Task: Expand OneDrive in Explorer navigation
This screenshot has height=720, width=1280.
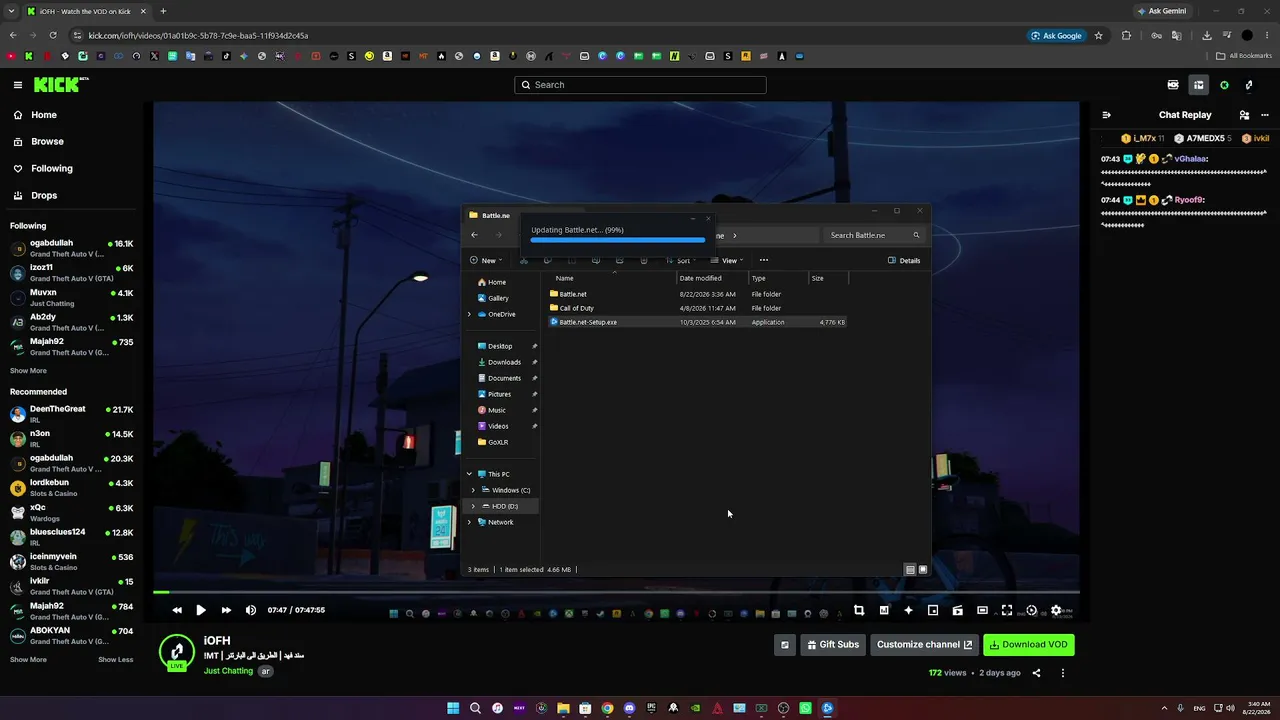Action: tap(469, 314)
